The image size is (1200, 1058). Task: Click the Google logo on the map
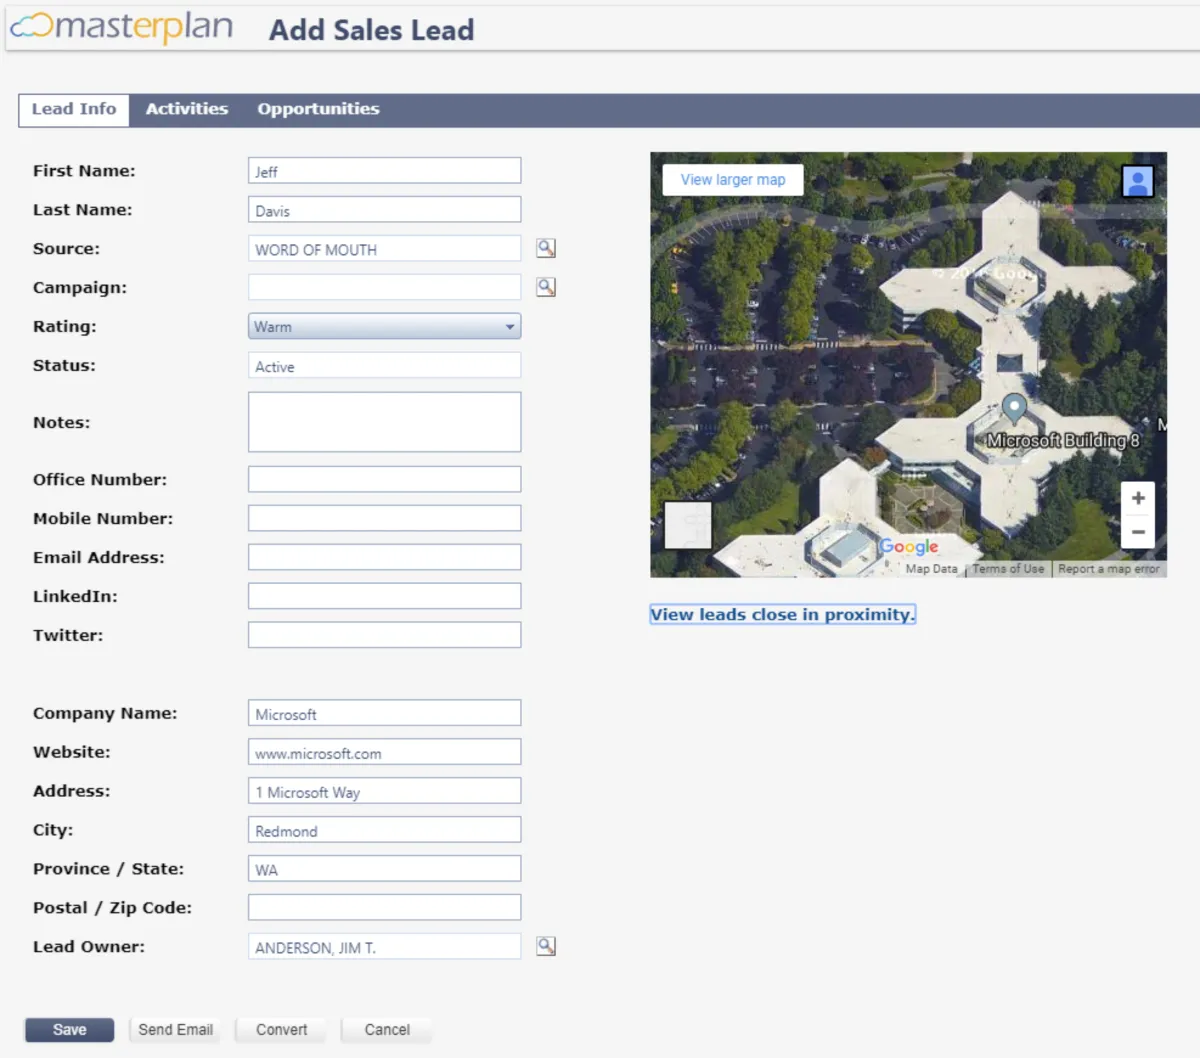(x=908, y=547)
